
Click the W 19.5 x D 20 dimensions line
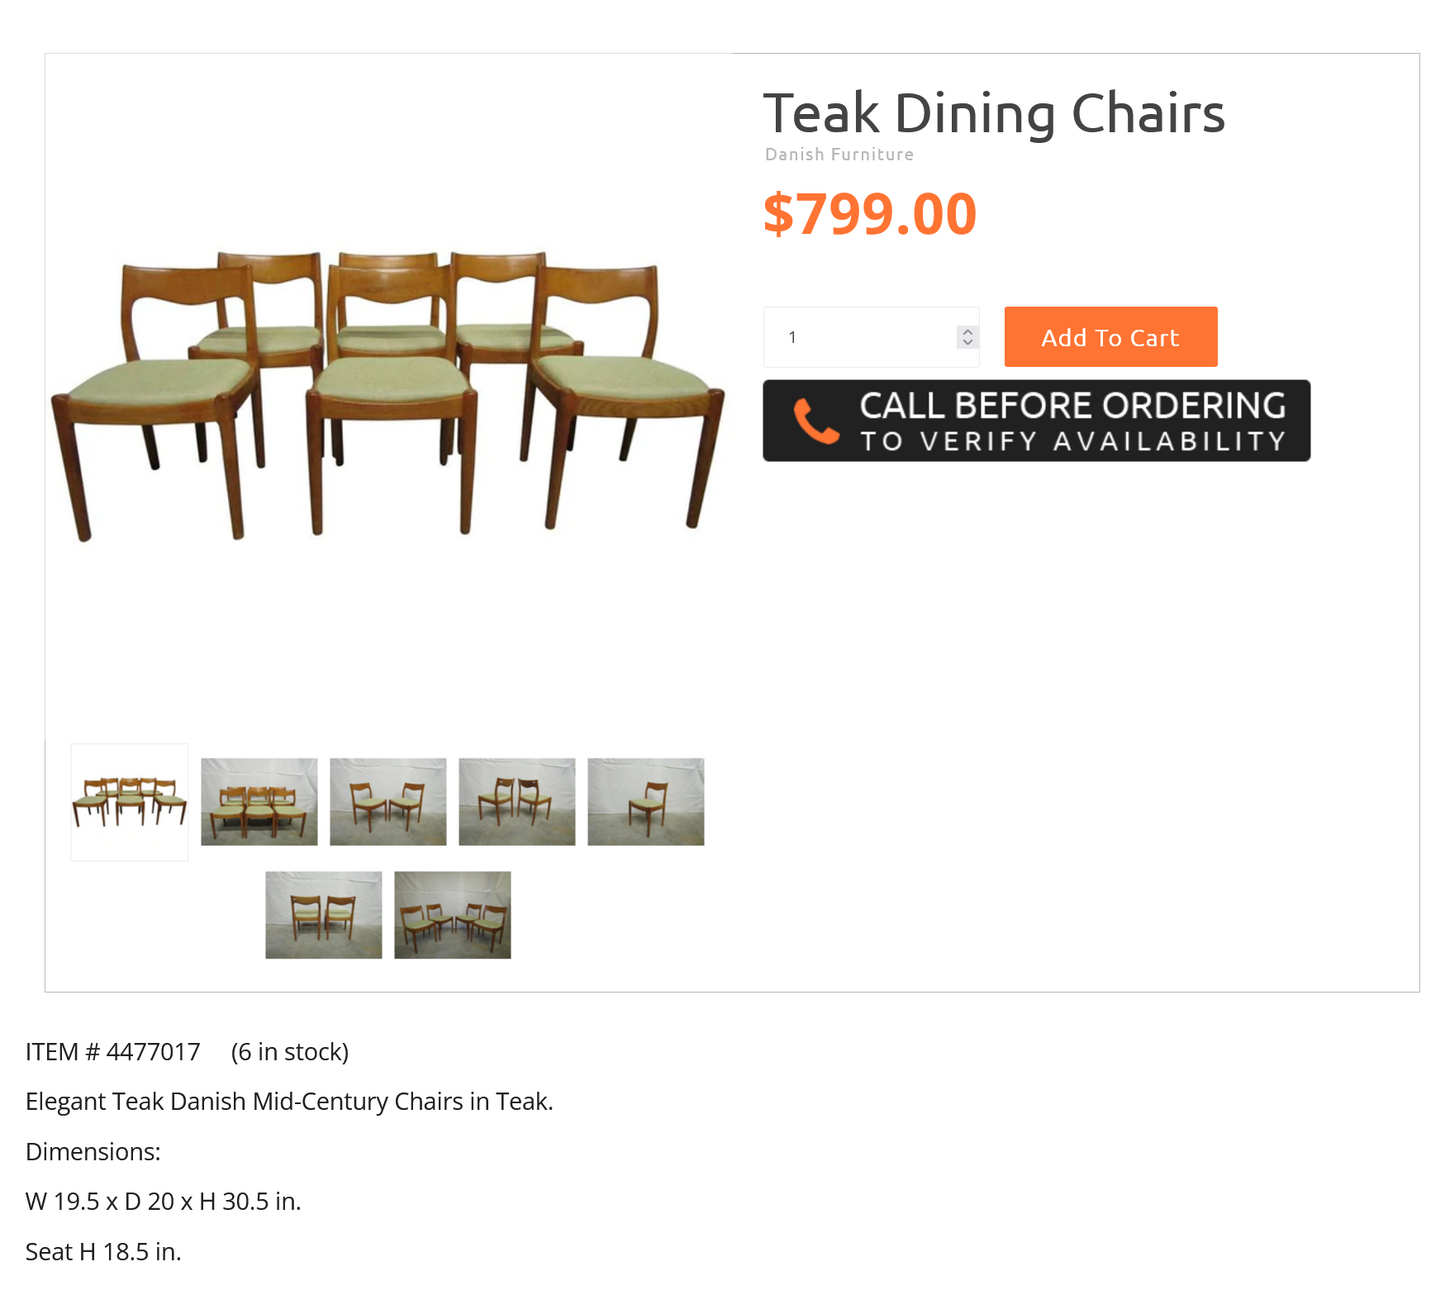coord(163,1201)
